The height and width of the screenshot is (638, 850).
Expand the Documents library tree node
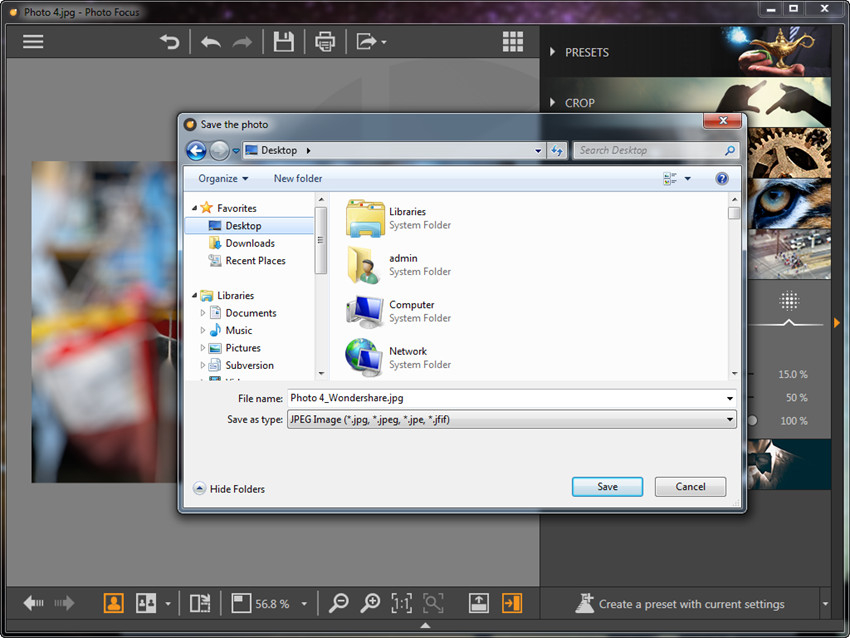point(203,313)
